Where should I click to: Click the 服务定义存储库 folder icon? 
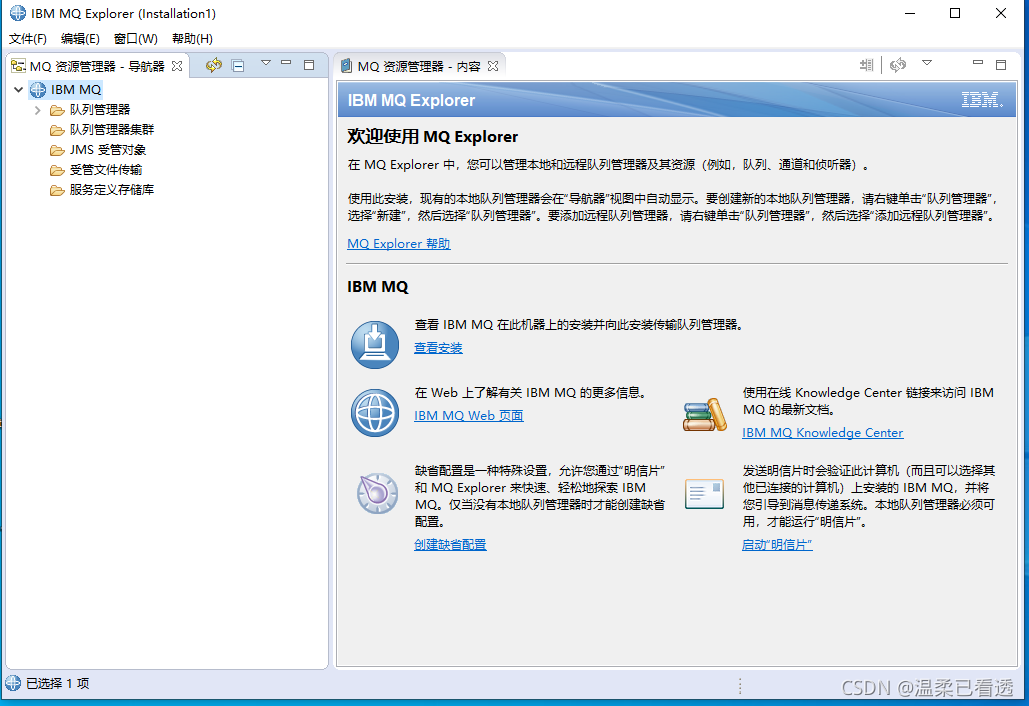point(57,190)
